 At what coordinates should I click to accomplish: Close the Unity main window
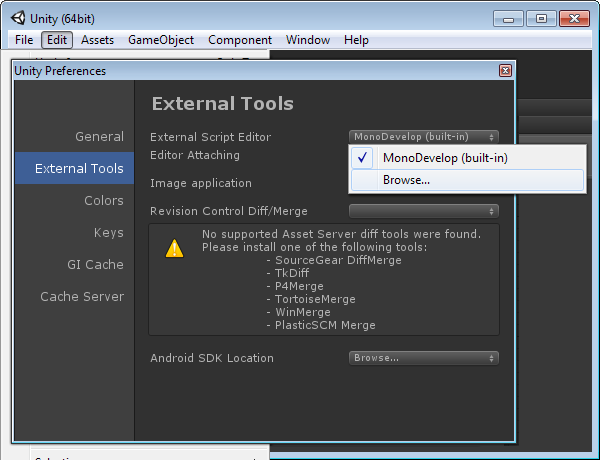[574, 19]
